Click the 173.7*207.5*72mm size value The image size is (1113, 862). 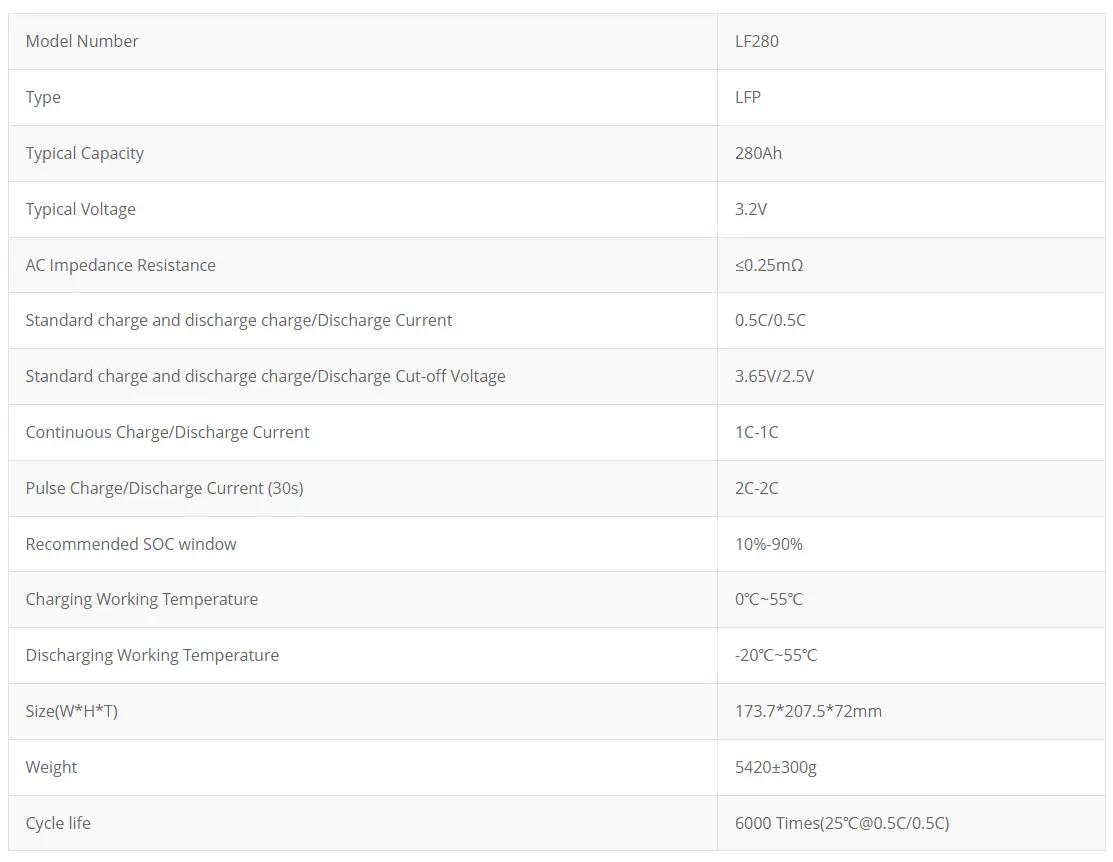coord(808,711)
